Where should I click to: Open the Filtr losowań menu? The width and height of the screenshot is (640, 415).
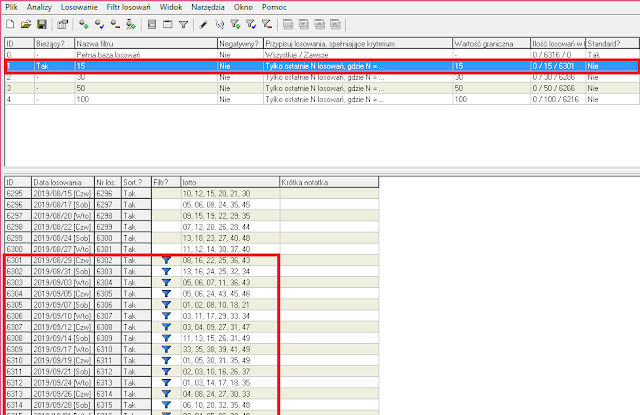(x=129, y=7)
